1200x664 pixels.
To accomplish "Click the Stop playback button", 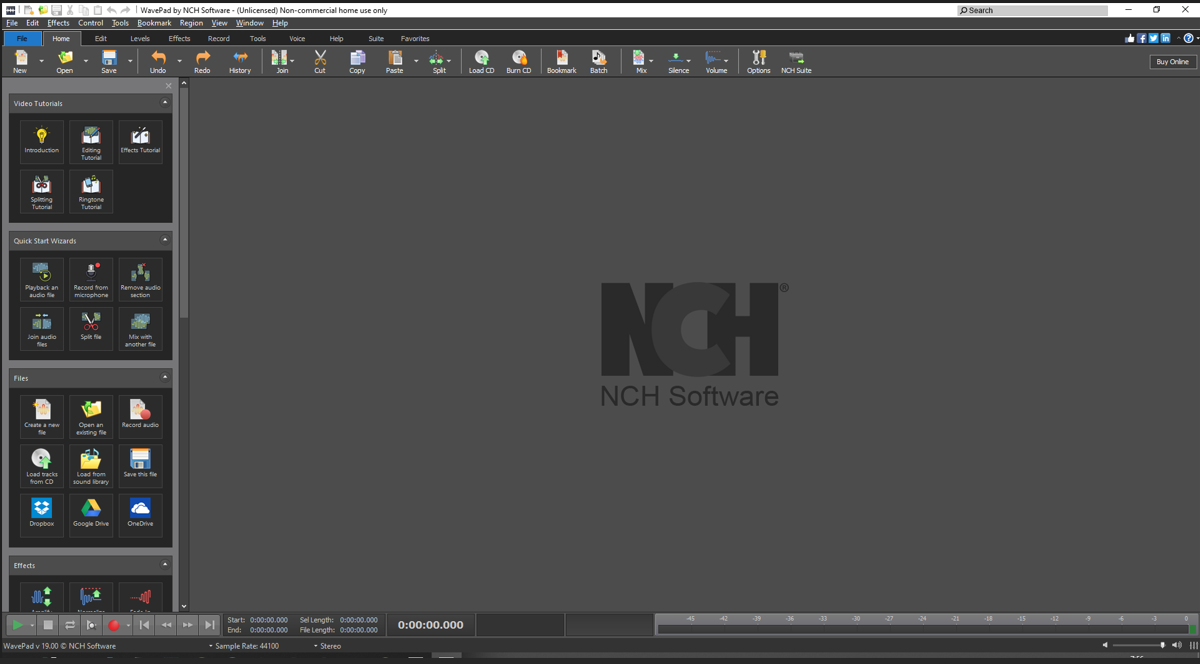I will pyautogui.click(x=48, y=625).
